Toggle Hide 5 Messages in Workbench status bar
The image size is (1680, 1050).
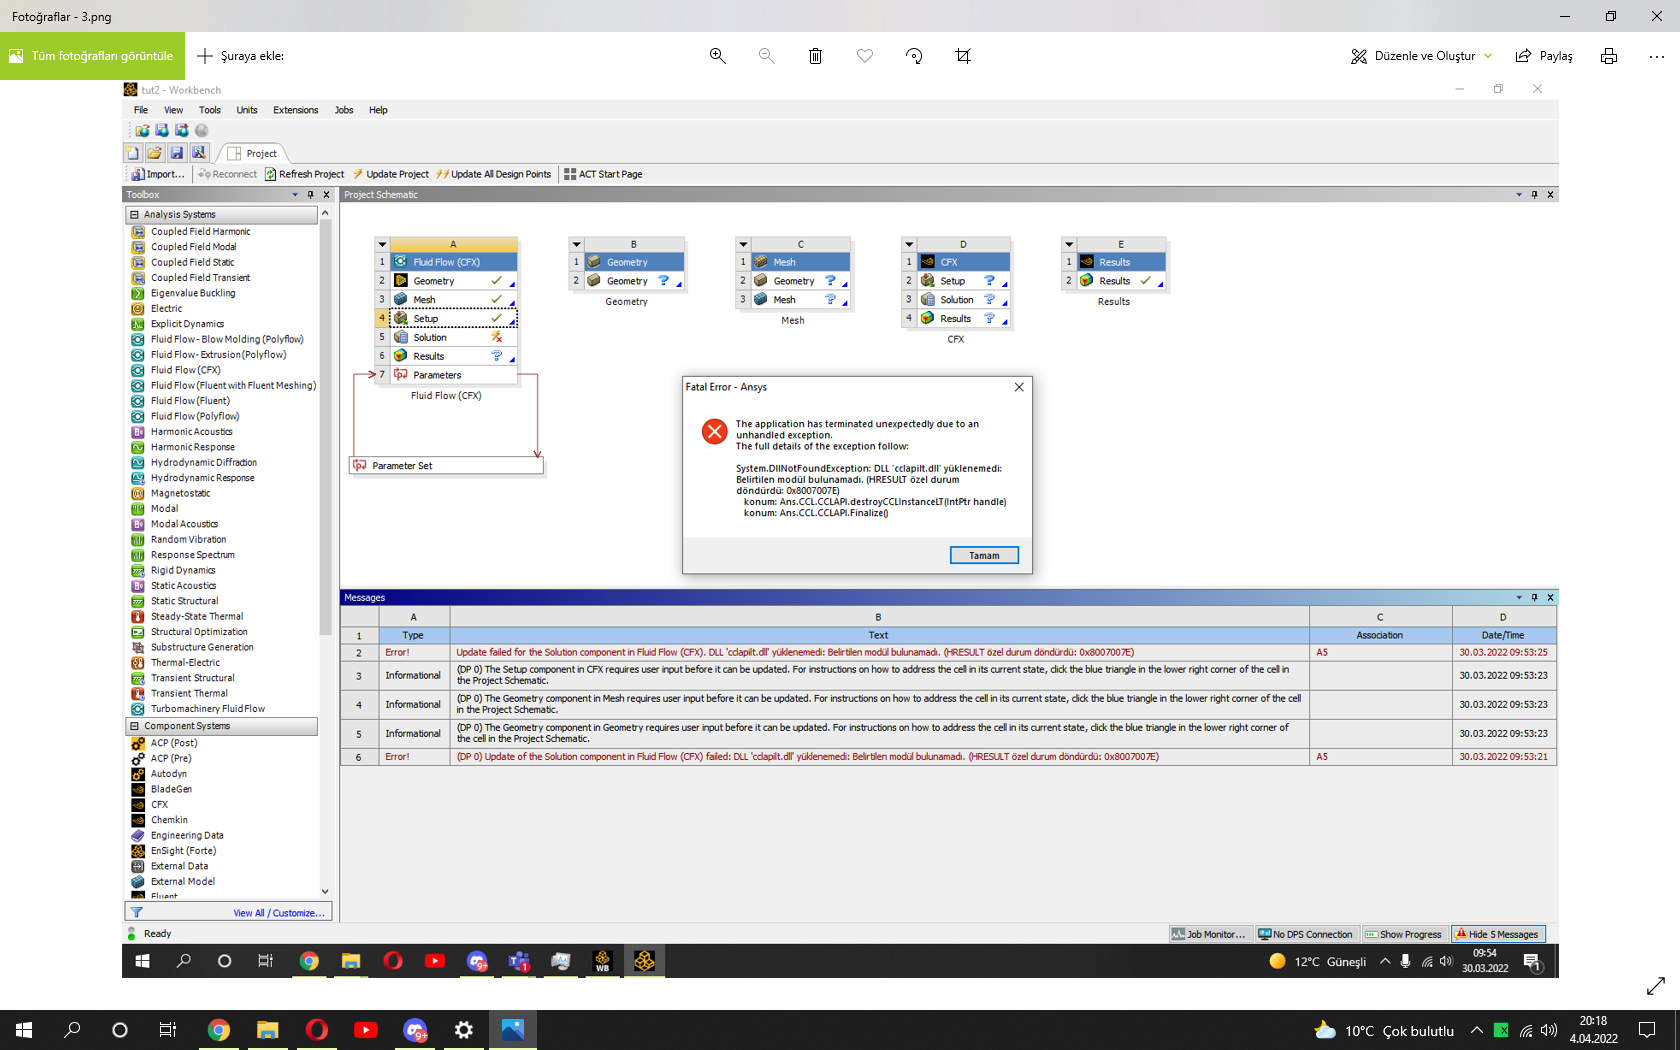point(1497,934)
